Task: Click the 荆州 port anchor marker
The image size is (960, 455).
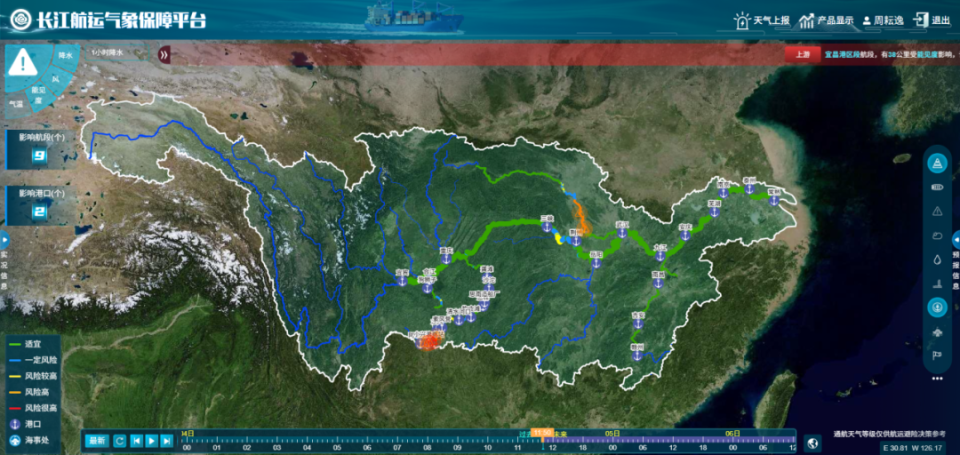Action: pyautogui.click(x=576, y=241)
